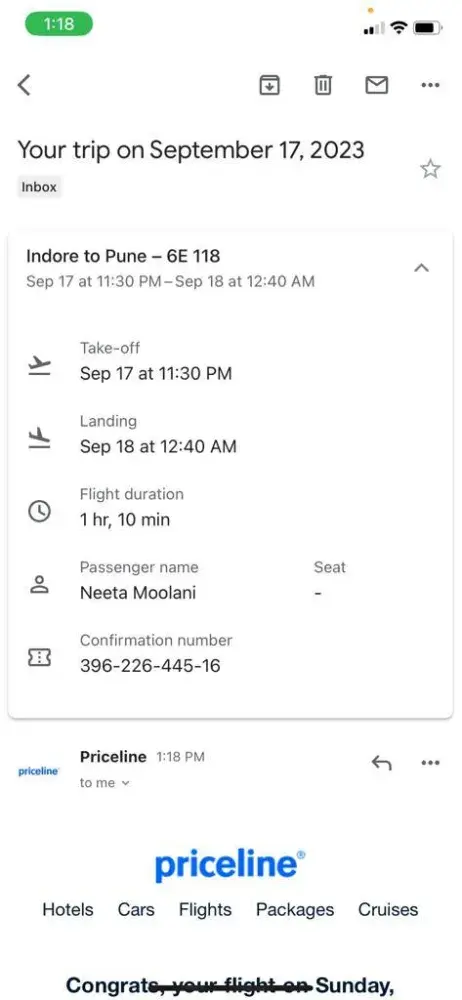Open the top more options menu
462x1000 pixels.
coord(431,85)
